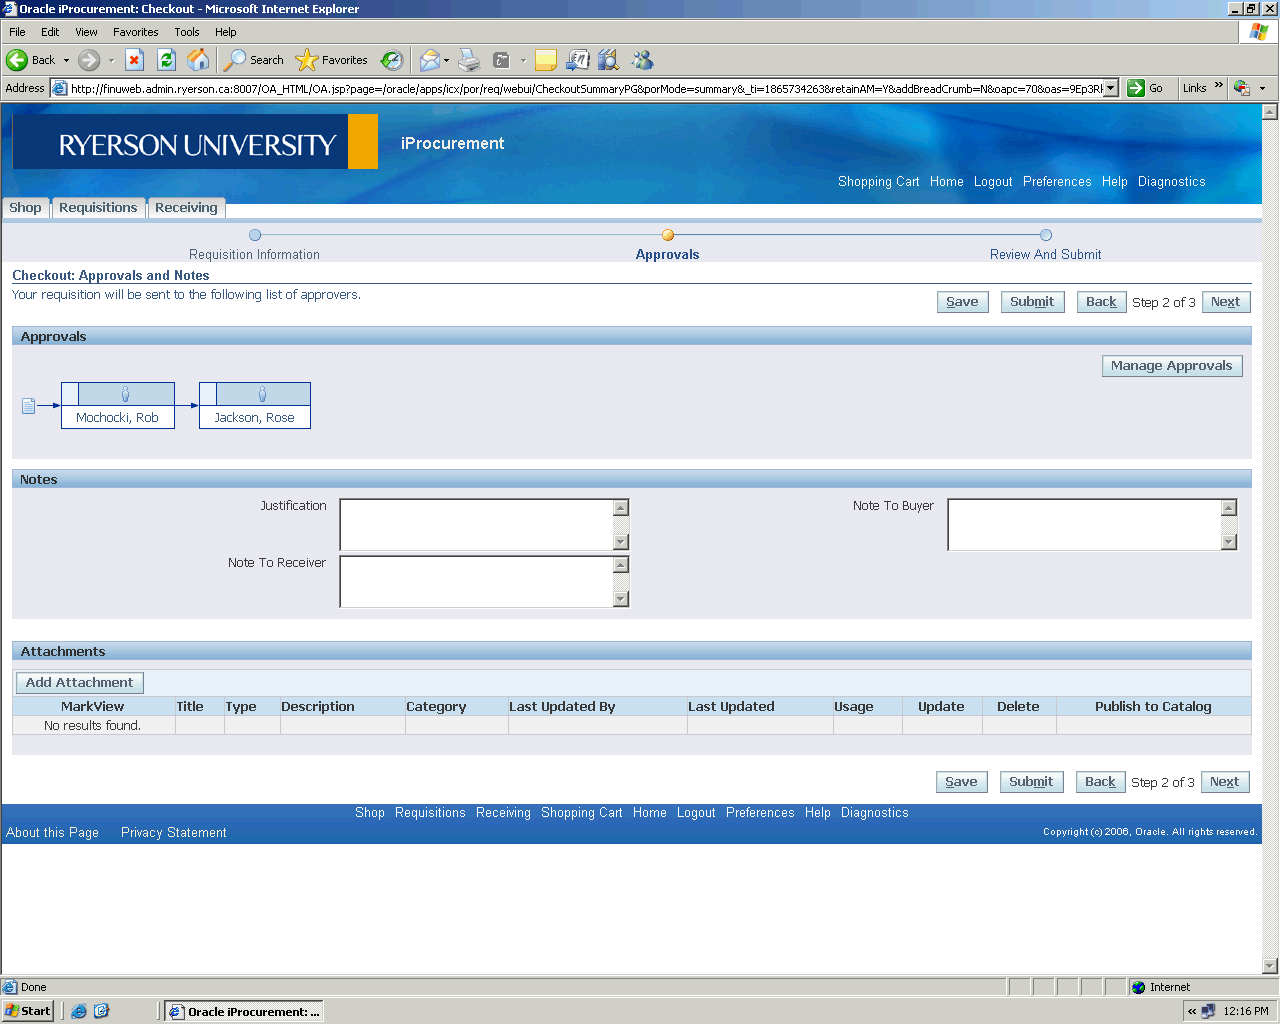Screen dimensions: 1280x1024
Task: Click the Mail toolbar icon
Action: coord(429,60)
